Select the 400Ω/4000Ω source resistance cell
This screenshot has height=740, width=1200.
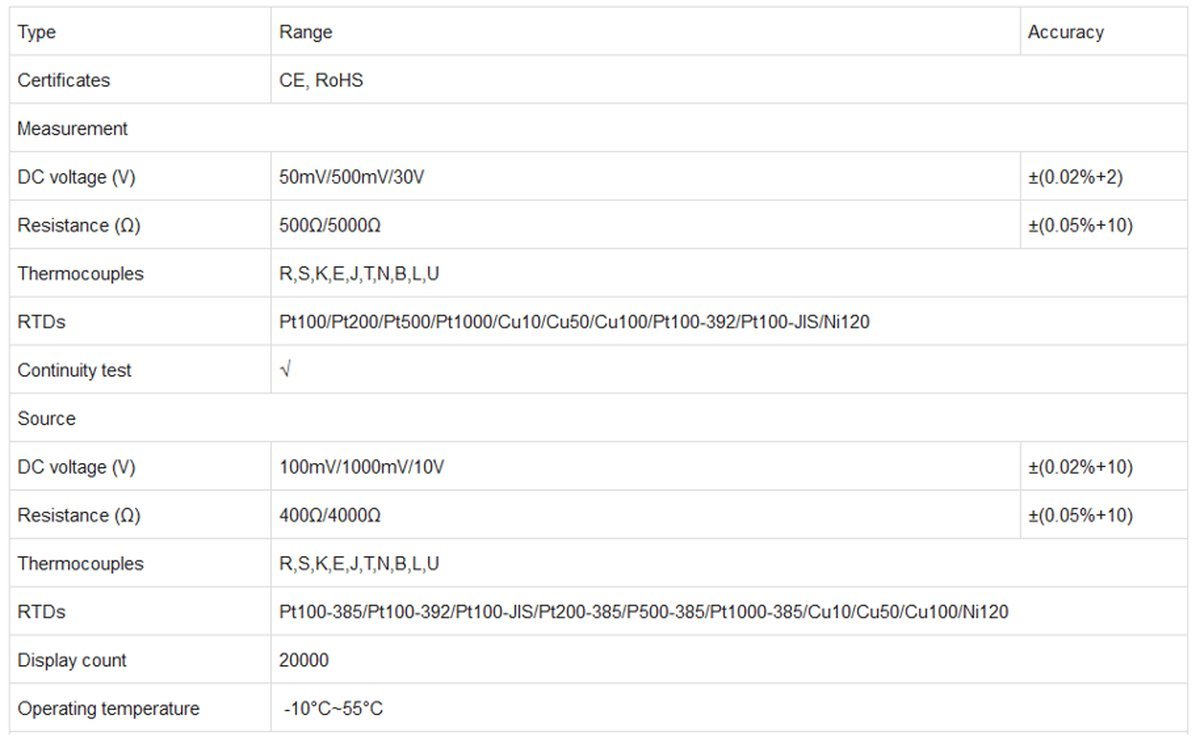click(x=645, y=515)
